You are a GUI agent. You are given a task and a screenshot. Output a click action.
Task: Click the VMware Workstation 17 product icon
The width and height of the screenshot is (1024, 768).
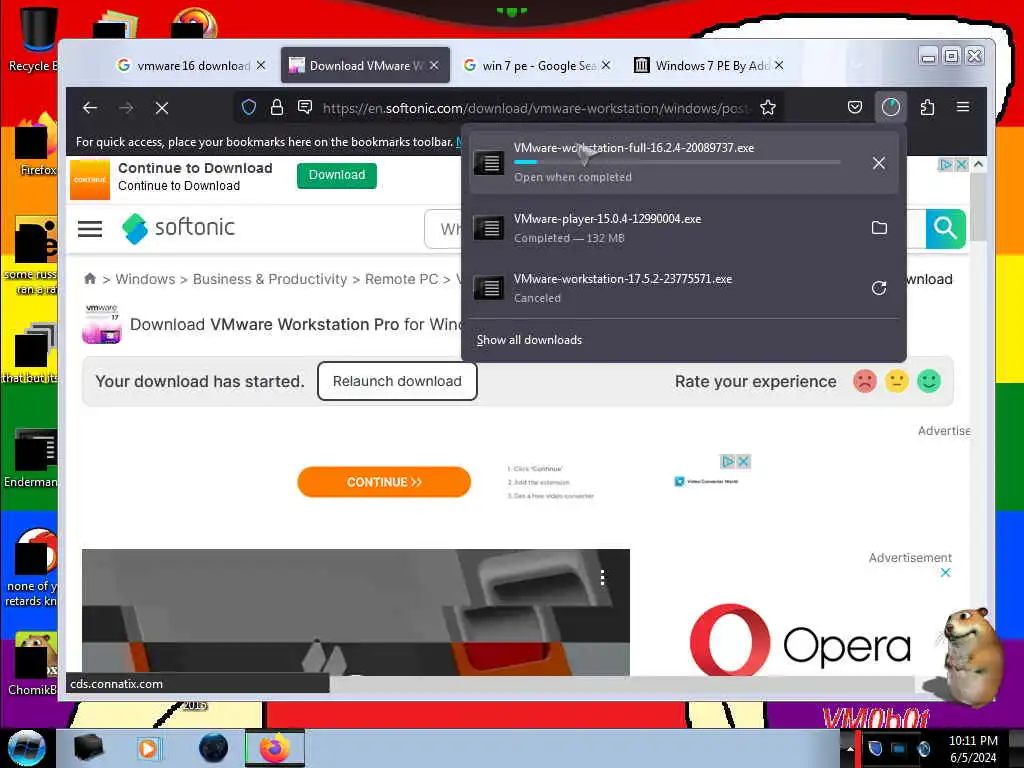coord(102,324)
